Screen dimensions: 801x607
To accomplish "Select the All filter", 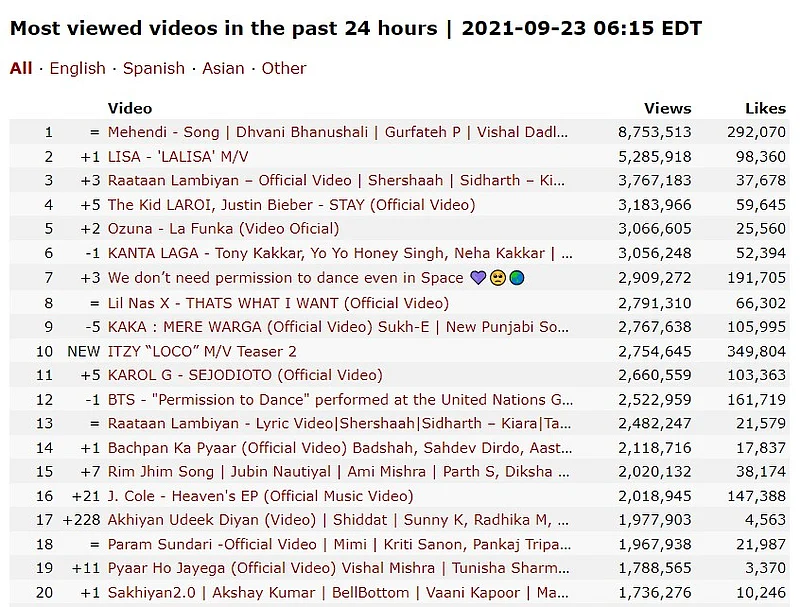I will tap(21, 68).
